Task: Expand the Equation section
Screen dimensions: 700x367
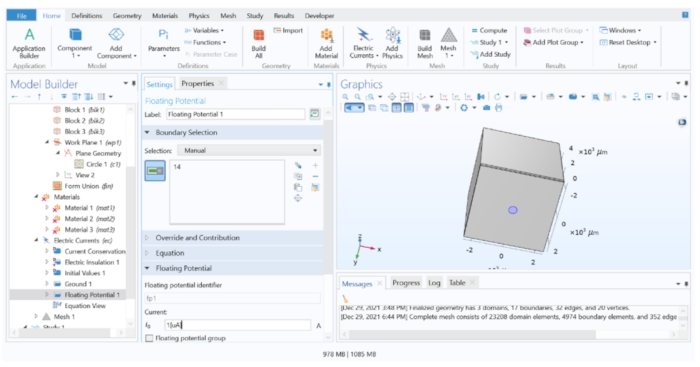Action: 233,253
